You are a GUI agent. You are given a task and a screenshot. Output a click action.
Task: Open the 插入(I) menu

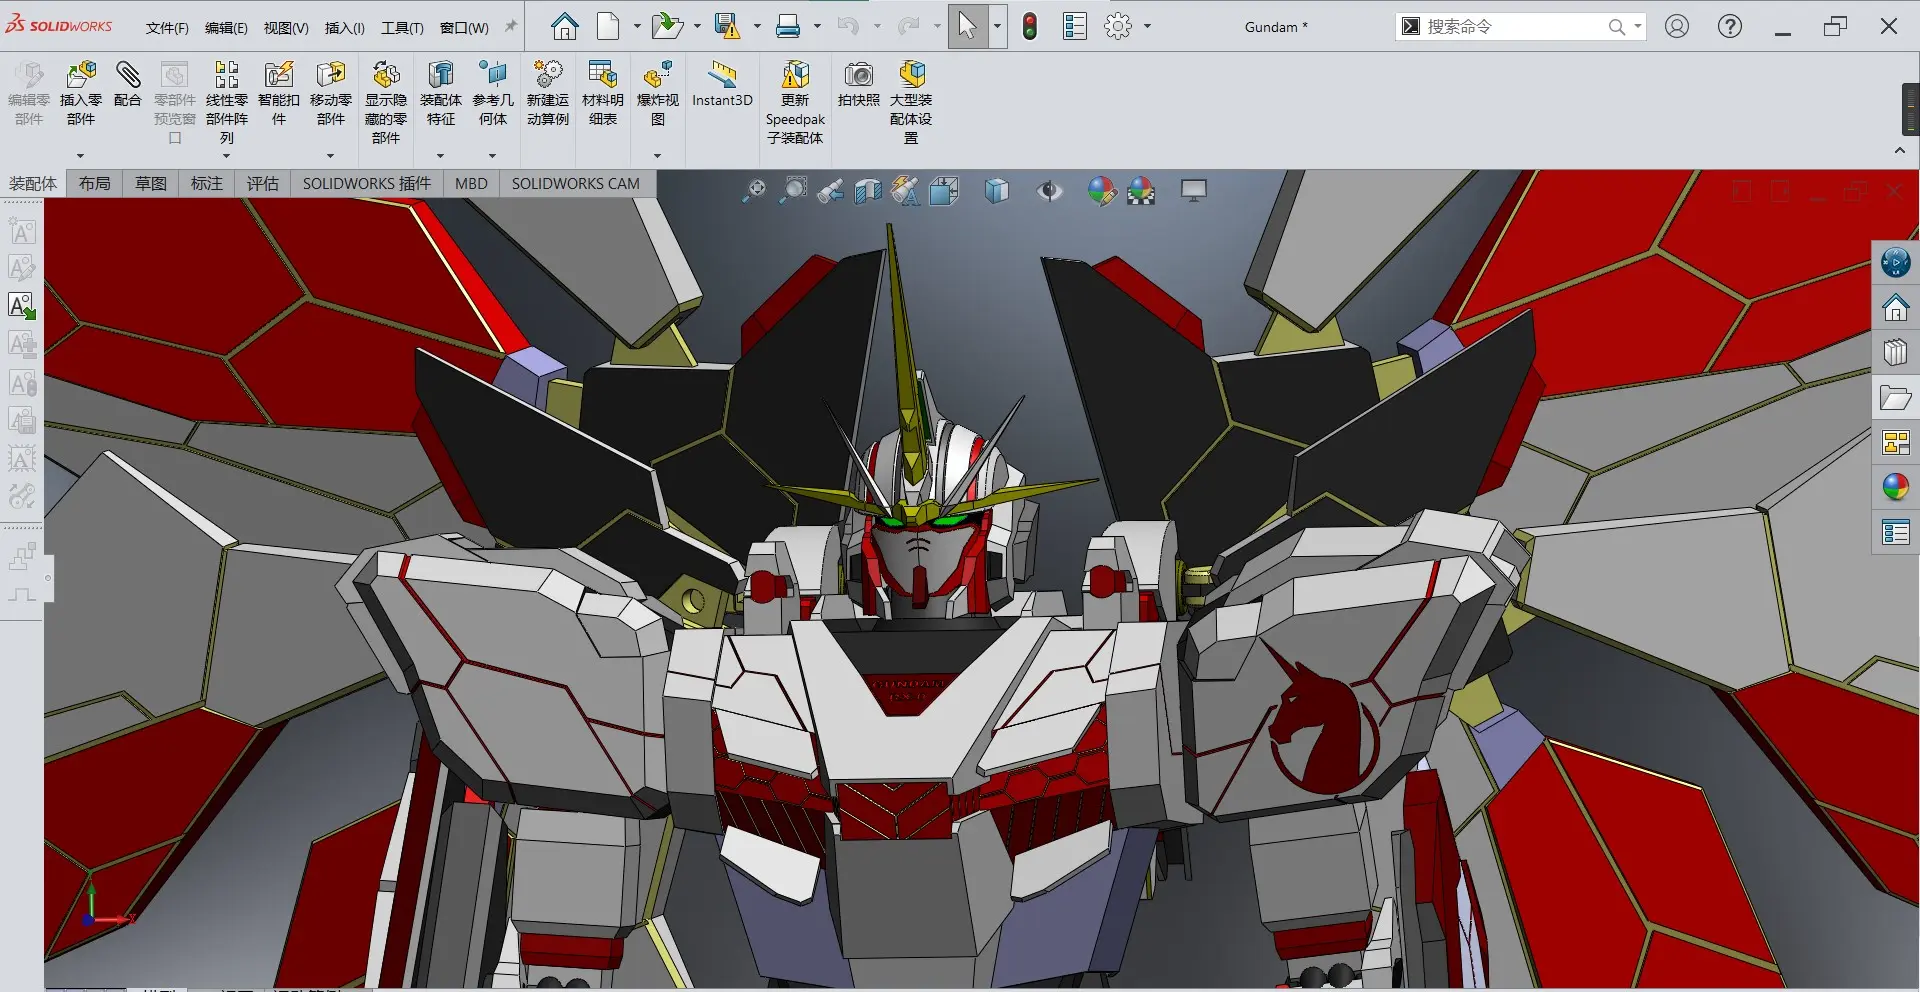pos(345,28)
